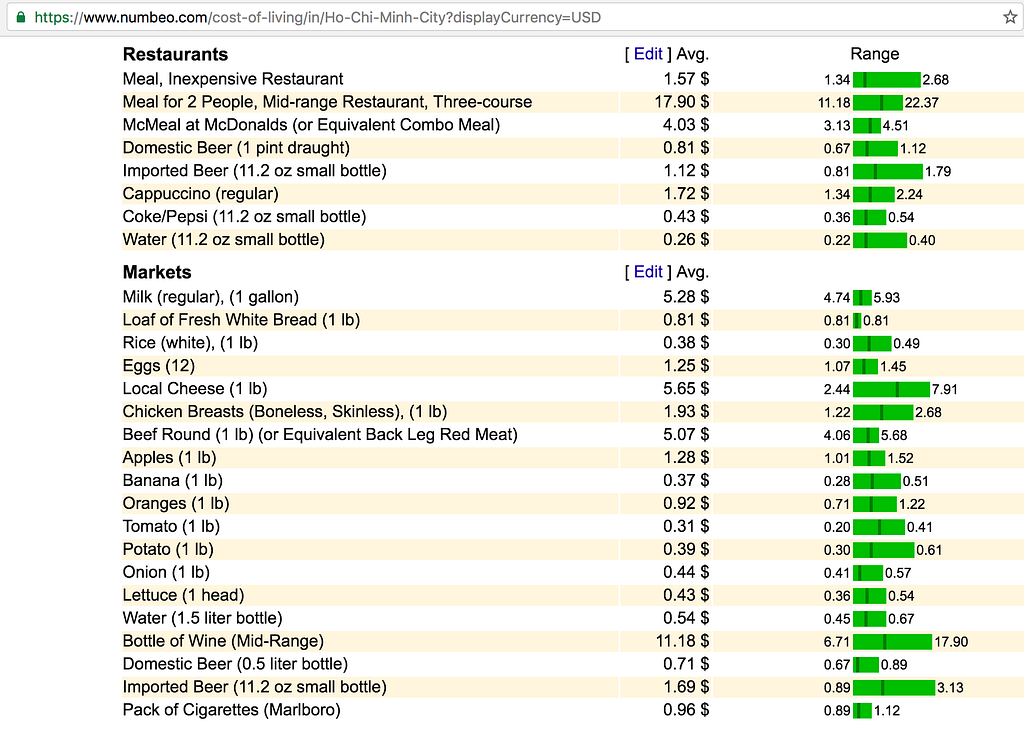Screen dimensions: 1024x730
Task: Click Banana (1 lb) label
Action: point(172,481)
